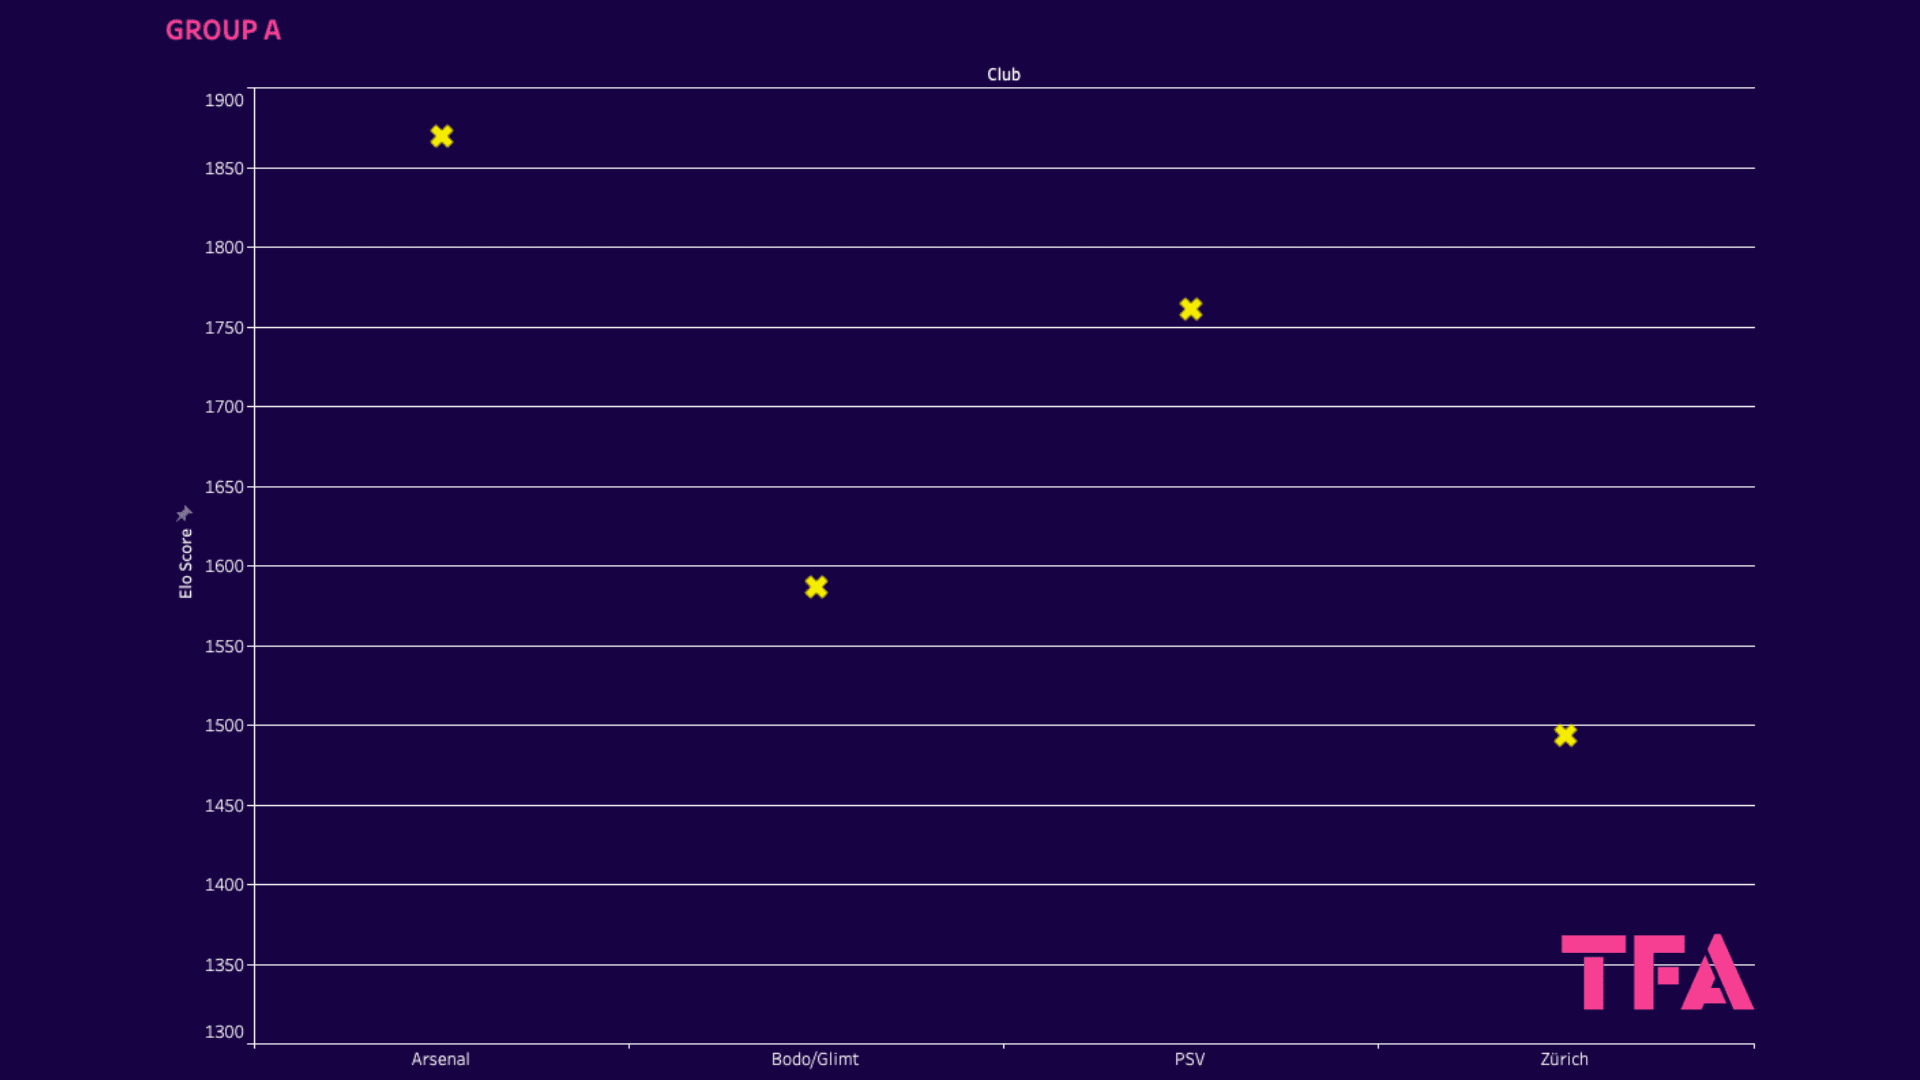Select the Arsenal club label

pos(440,1059)
